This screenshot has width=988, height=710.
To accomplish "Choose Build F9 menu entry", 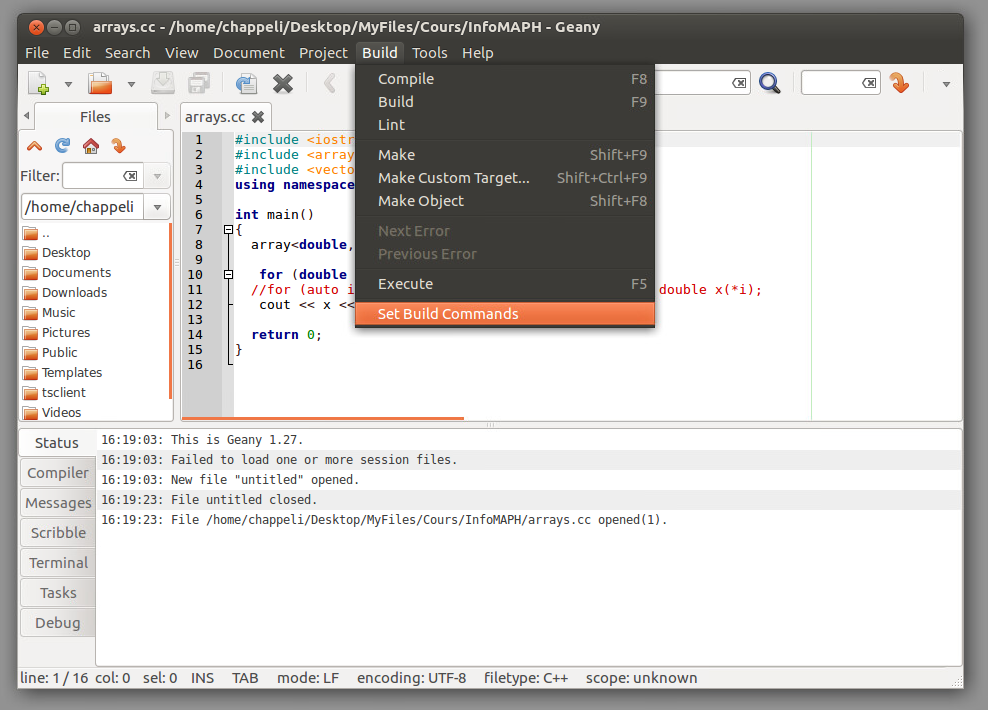I will coord(505,102).
